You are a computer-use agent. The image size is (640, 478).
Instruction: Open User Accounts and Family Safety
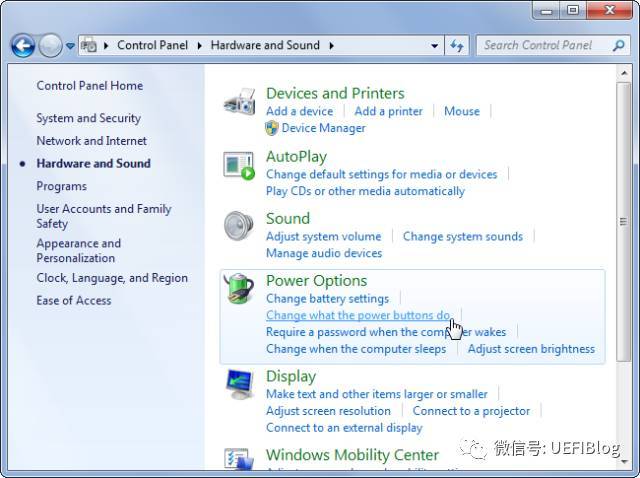coord(104,216)
